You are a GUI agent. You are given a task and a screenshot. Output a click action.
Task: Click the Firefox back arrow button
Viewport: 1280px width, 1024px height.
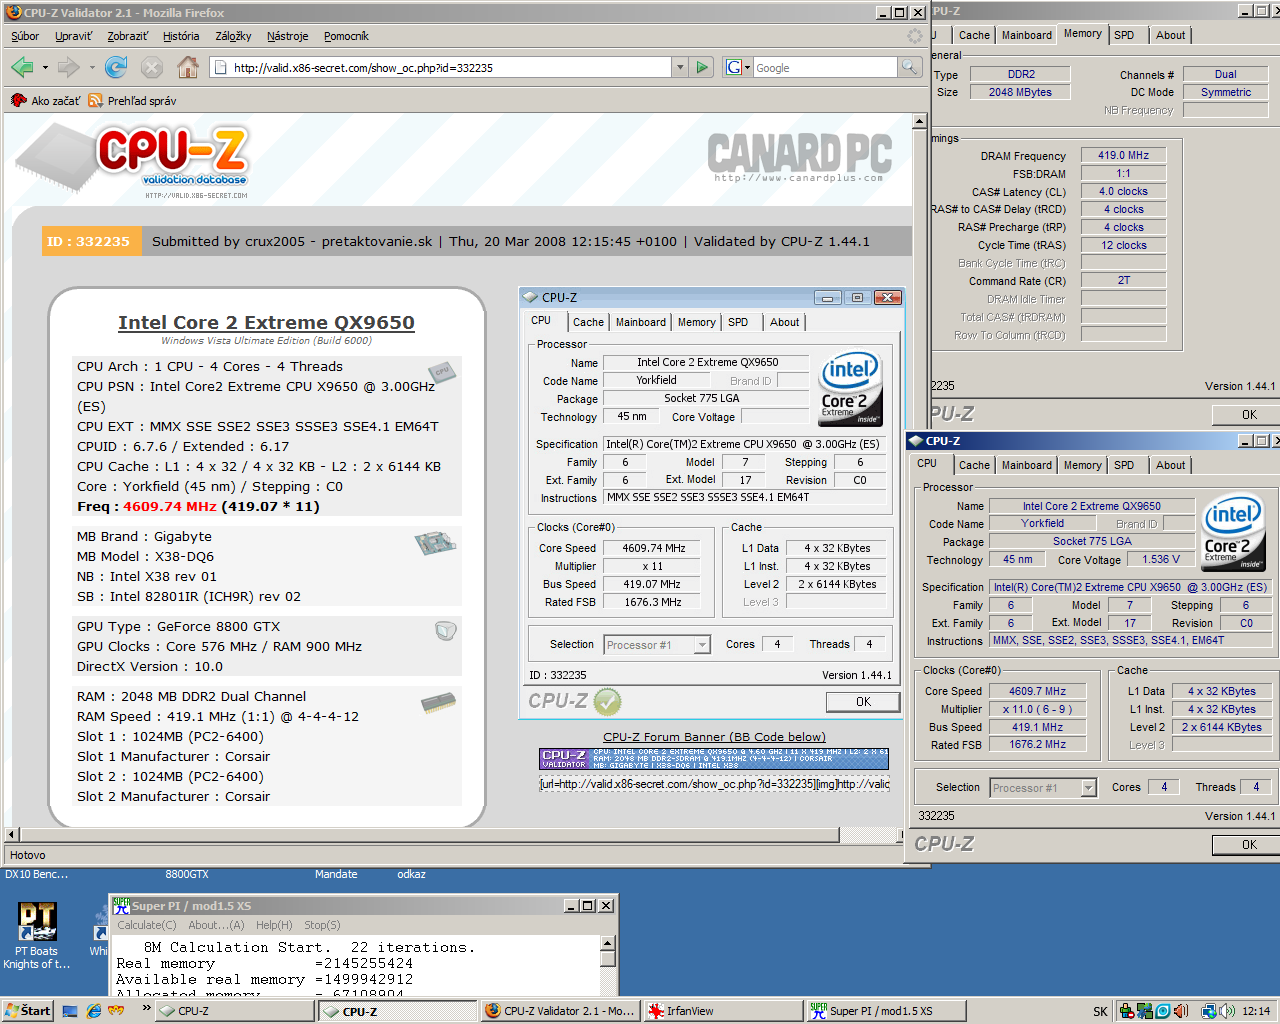22,67
